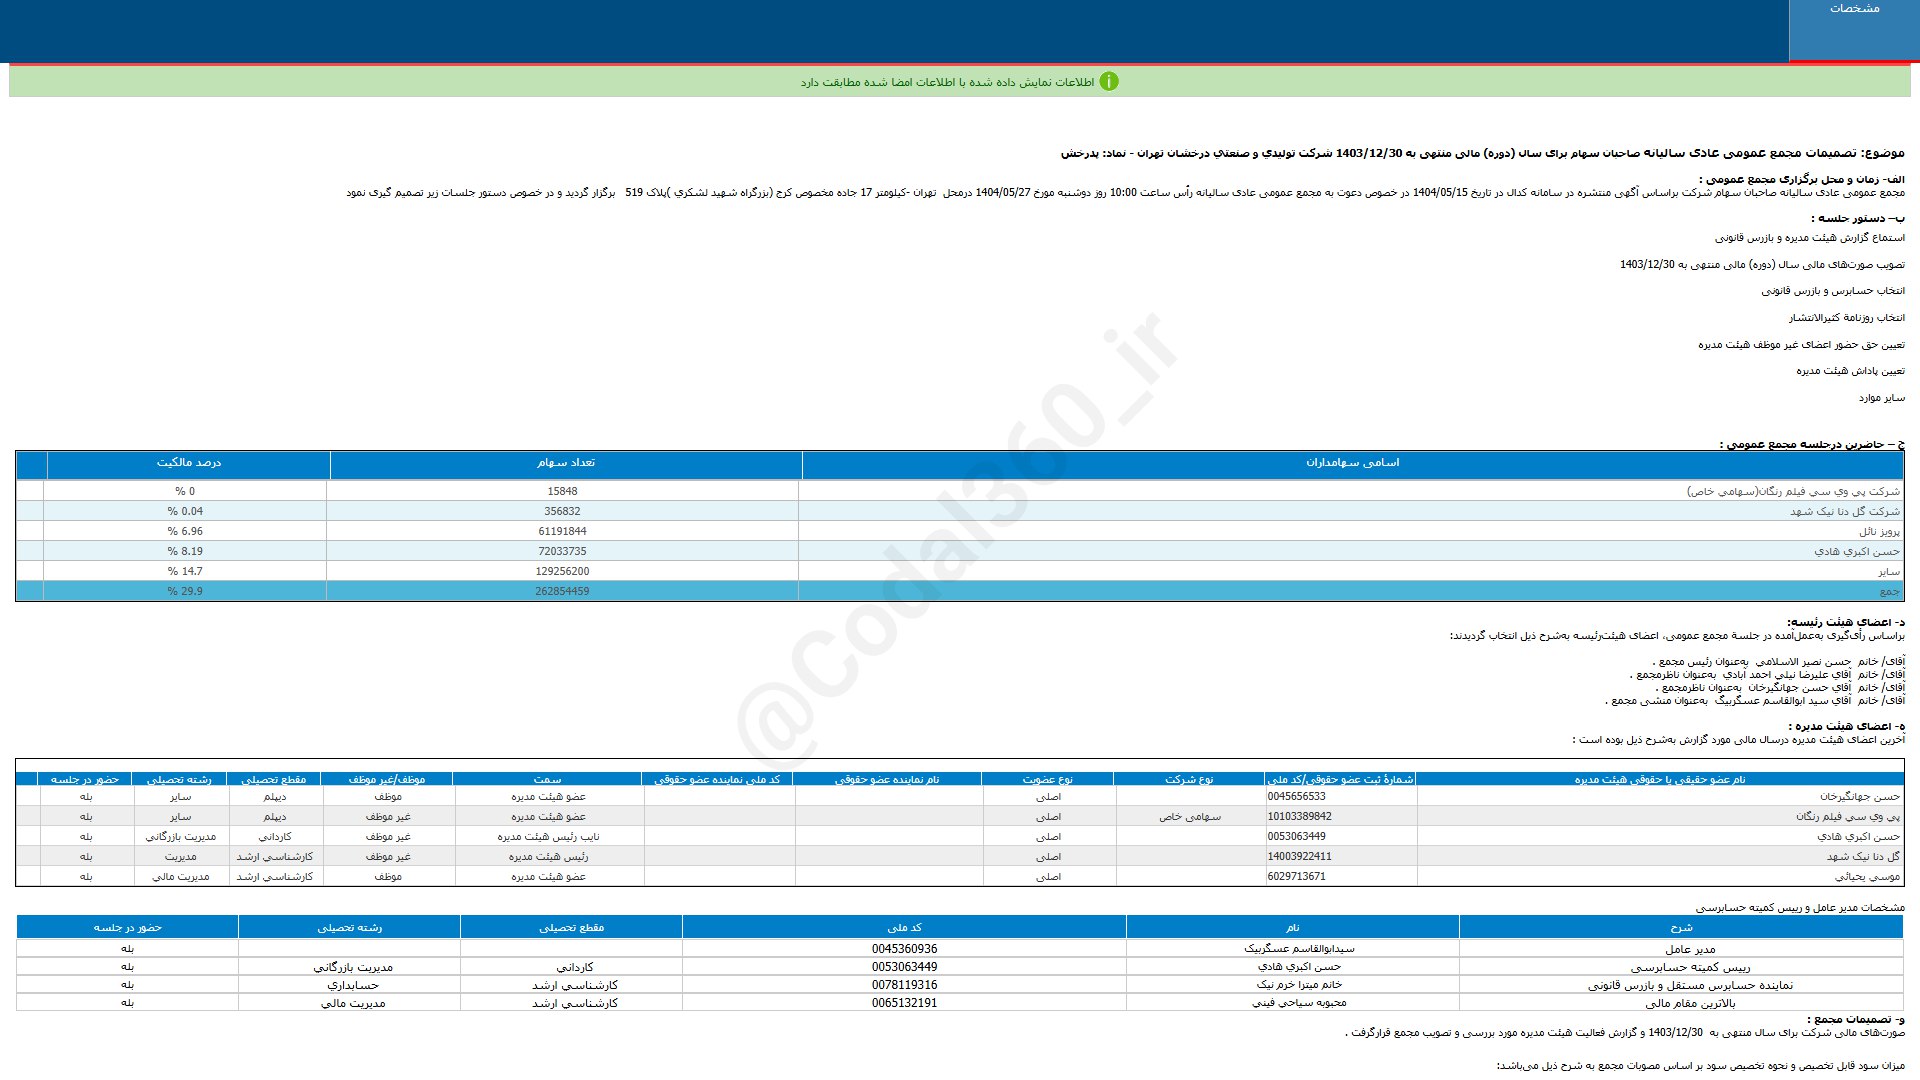Click 'حسابداری' field of study cell
Image resolution: width=1920 pixels, height=1080 pixels.
click(x=353, y=985)
